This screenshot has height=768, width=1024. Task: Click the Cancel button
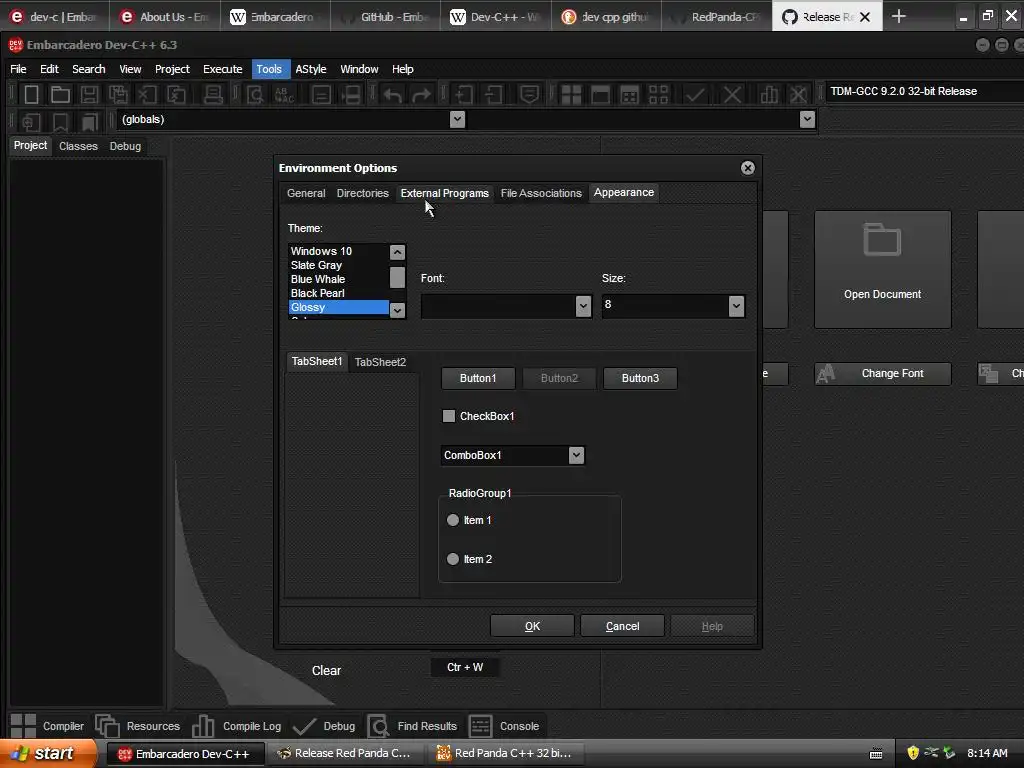(x=622, y=626)
